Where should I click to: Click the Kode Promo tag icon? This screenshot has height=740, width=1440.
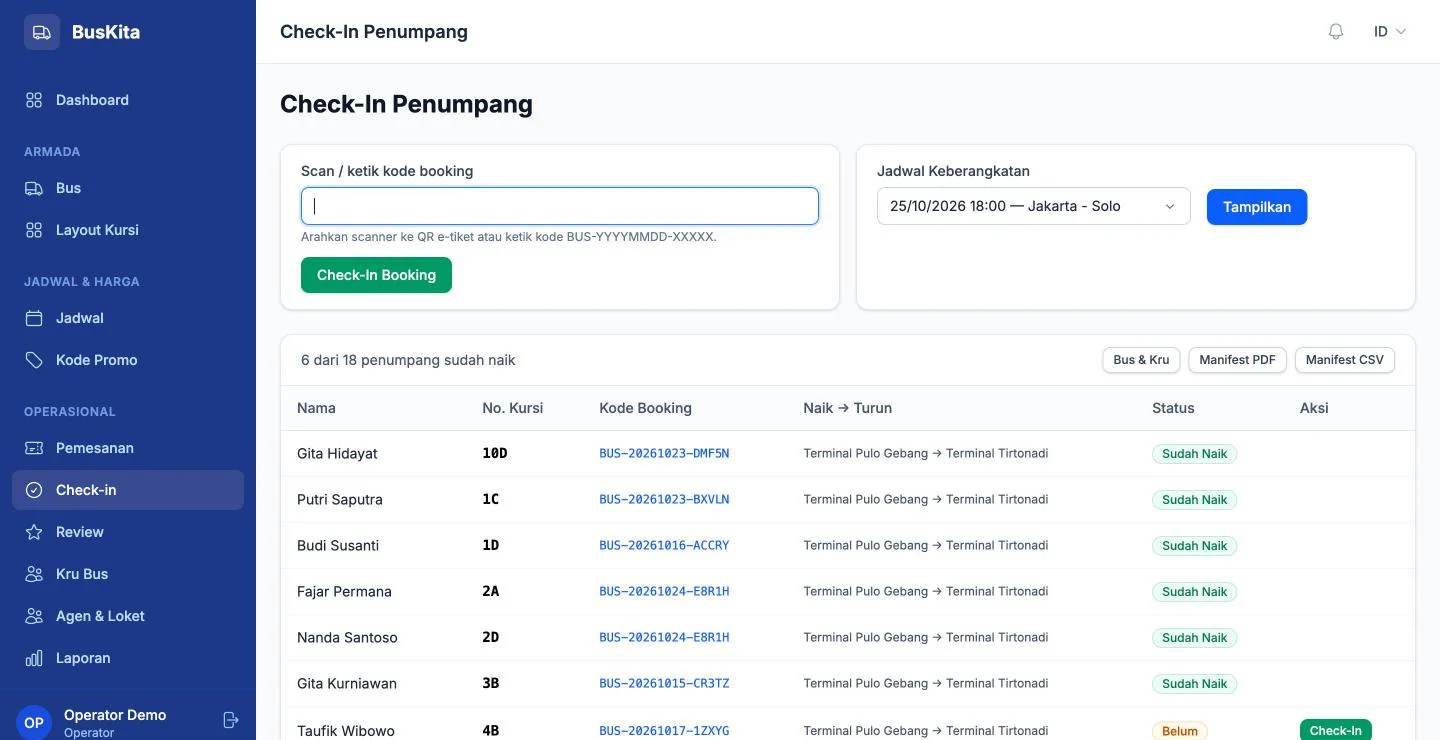tap(34, 360)
